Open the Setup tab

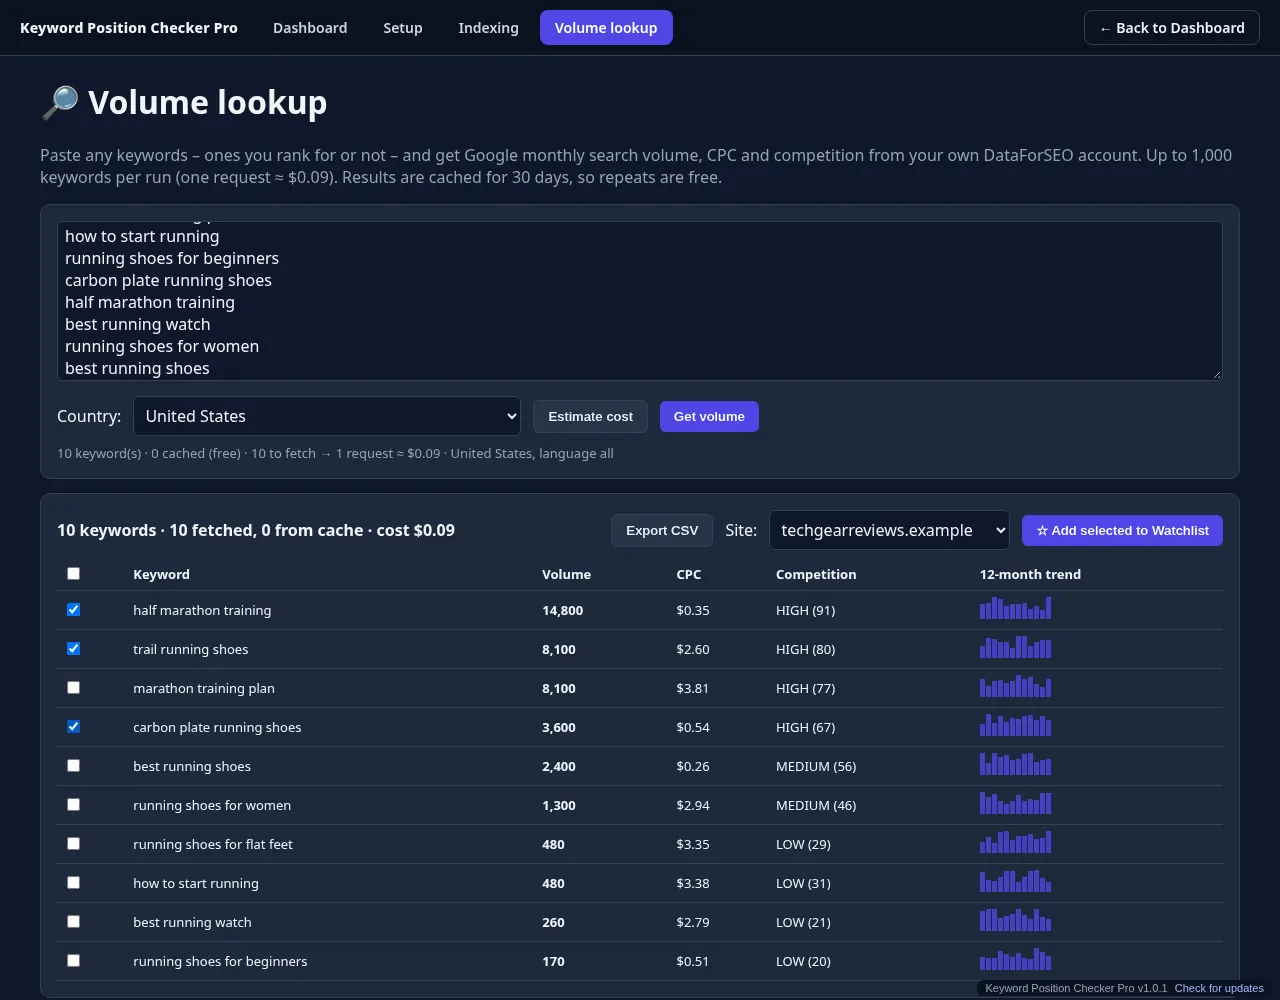coord(403,28)
